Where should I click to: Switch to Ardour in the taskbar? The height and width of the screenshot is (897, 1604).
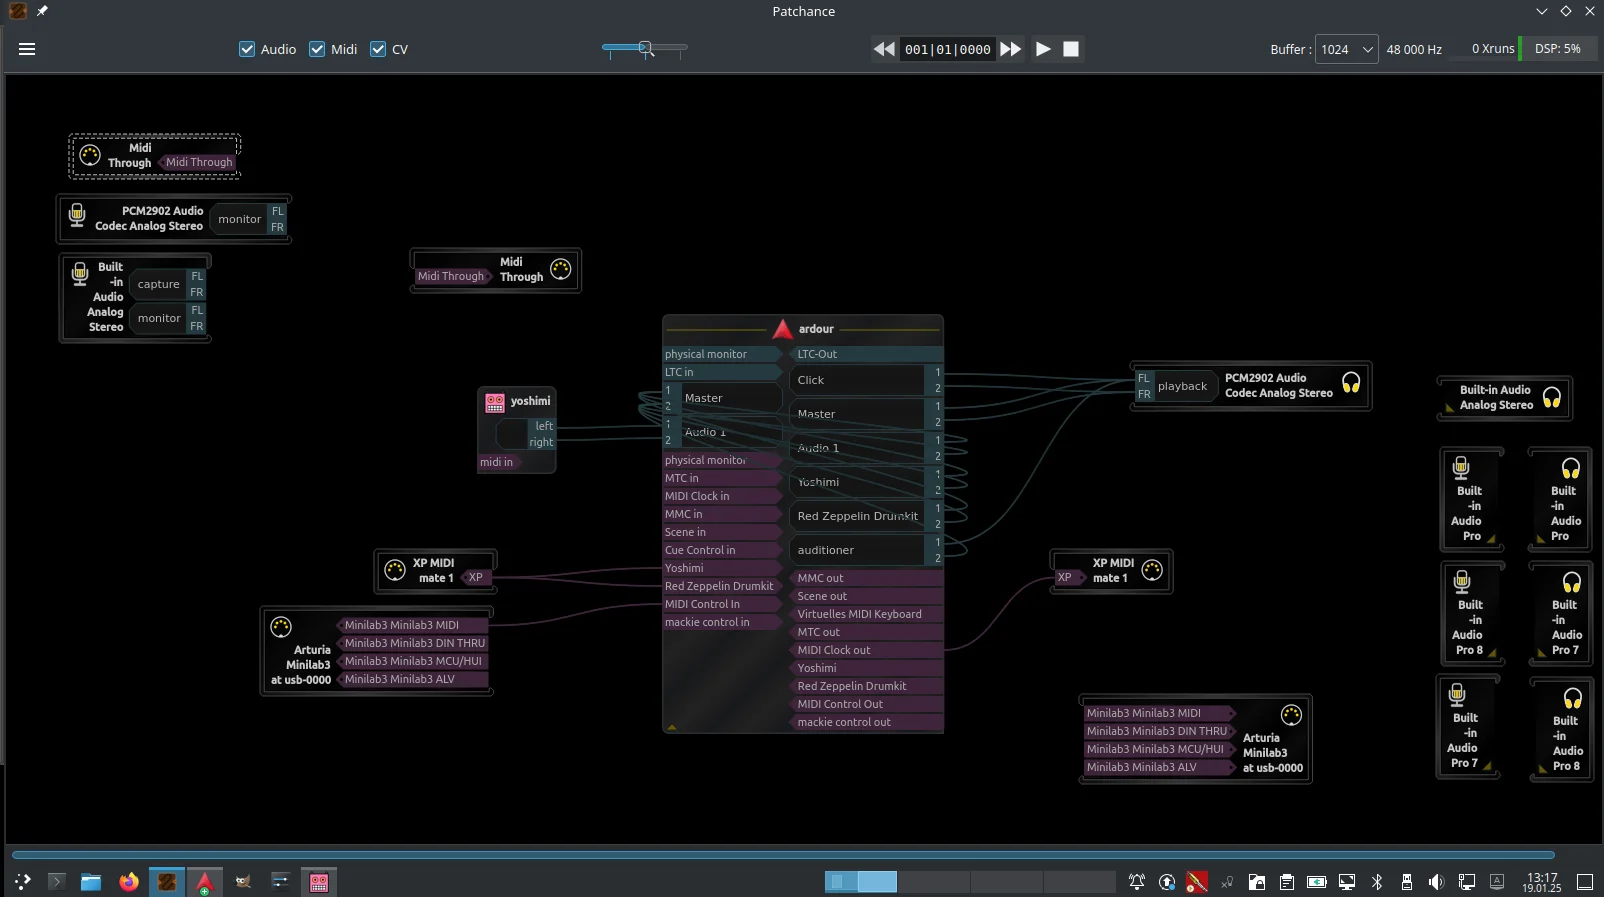[x=204, y=882]
